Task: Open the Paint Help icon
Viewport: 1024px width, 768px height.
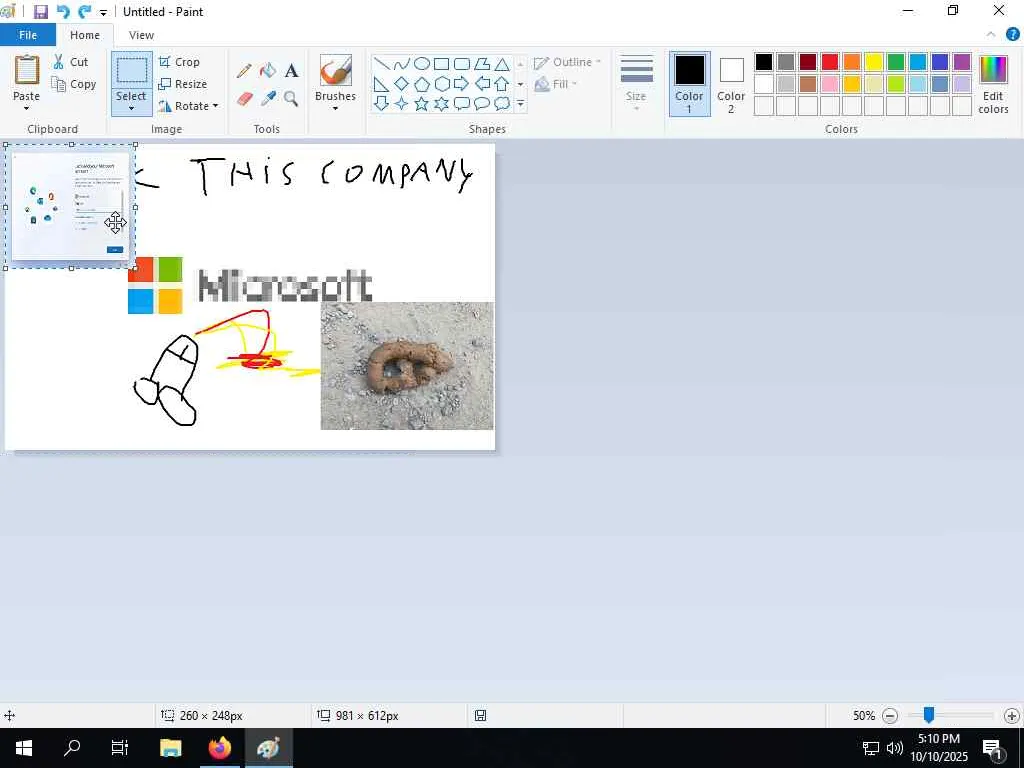Action: (1012, 35)
